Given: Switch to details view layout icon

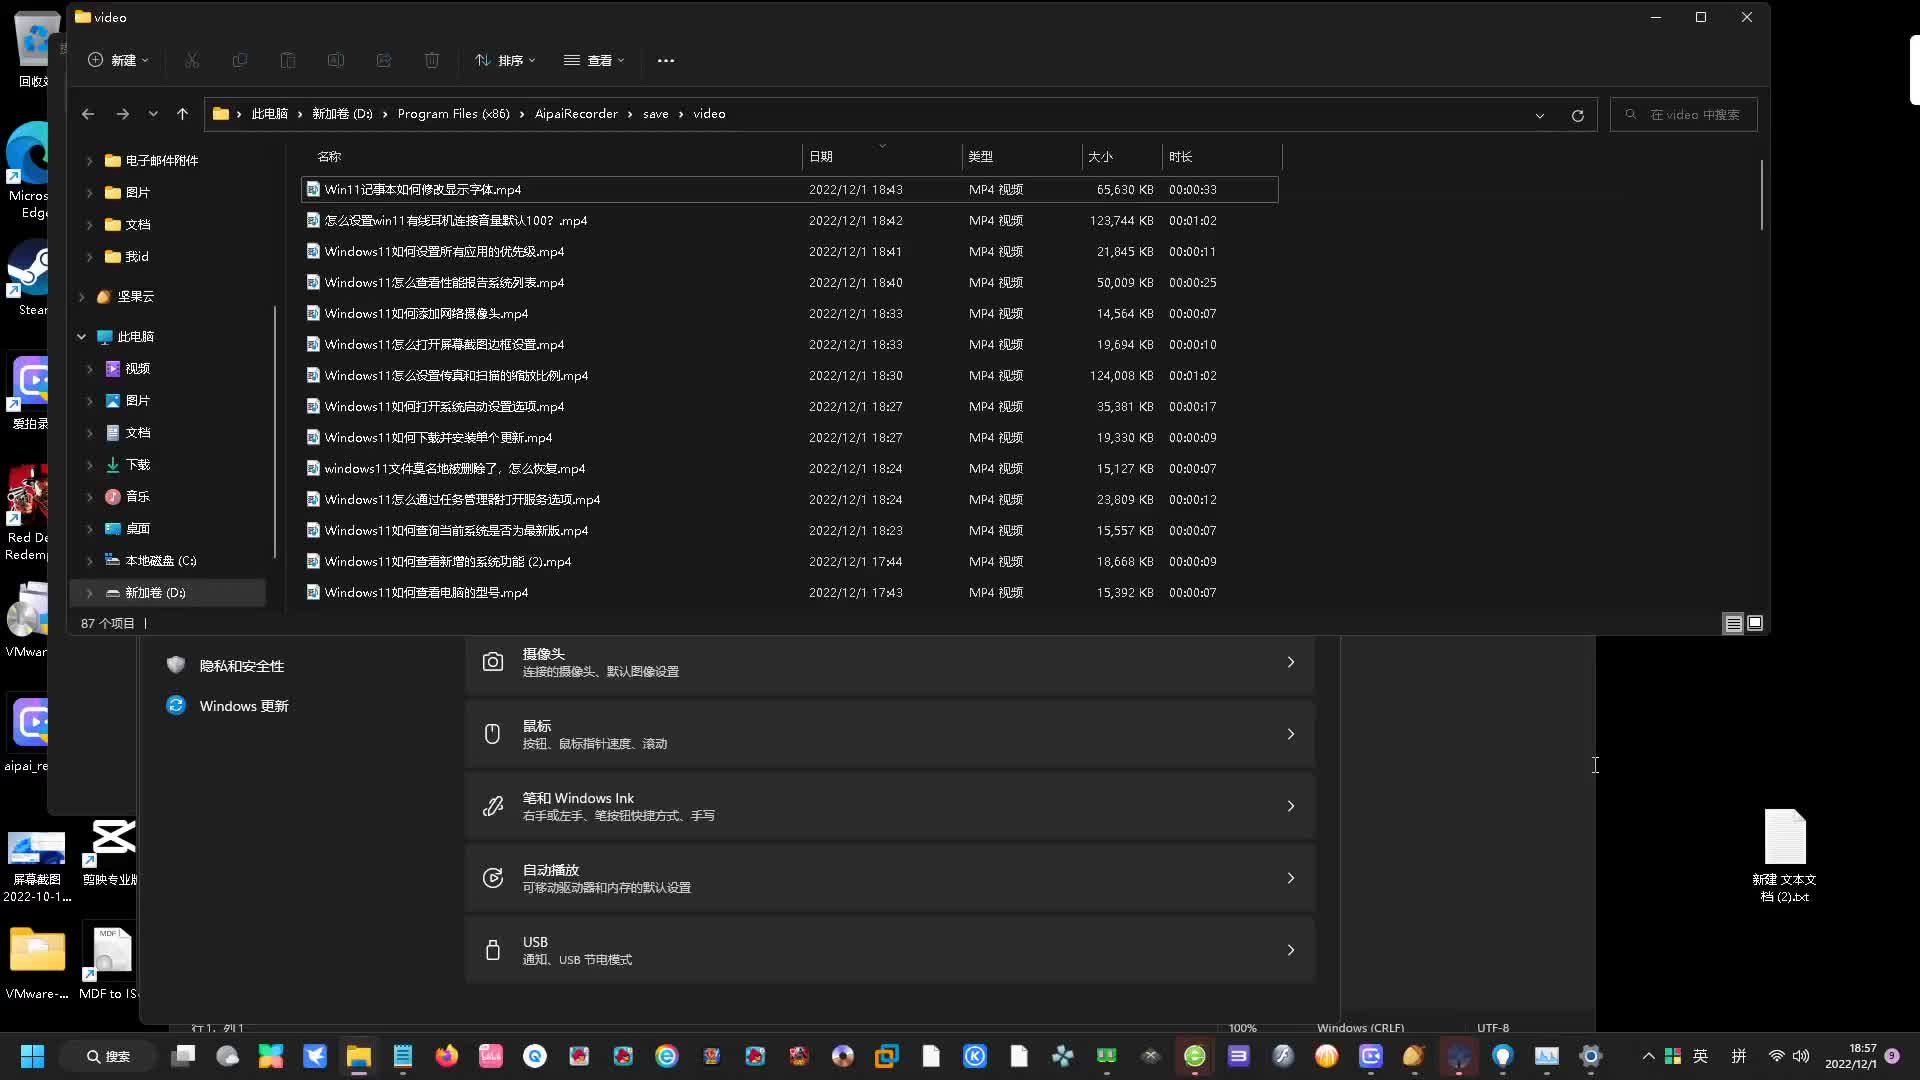Looking at the screenshot, I should coord(1734,623).
